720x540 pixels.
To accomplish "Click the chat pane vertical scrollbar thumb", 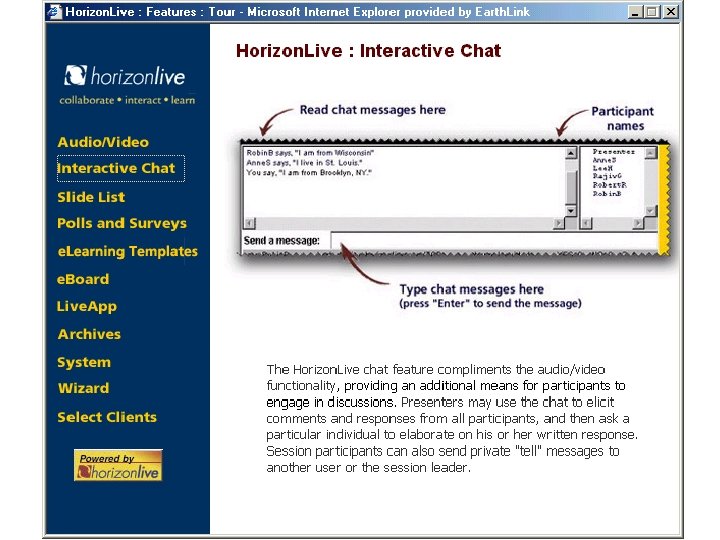I will 571,187.
